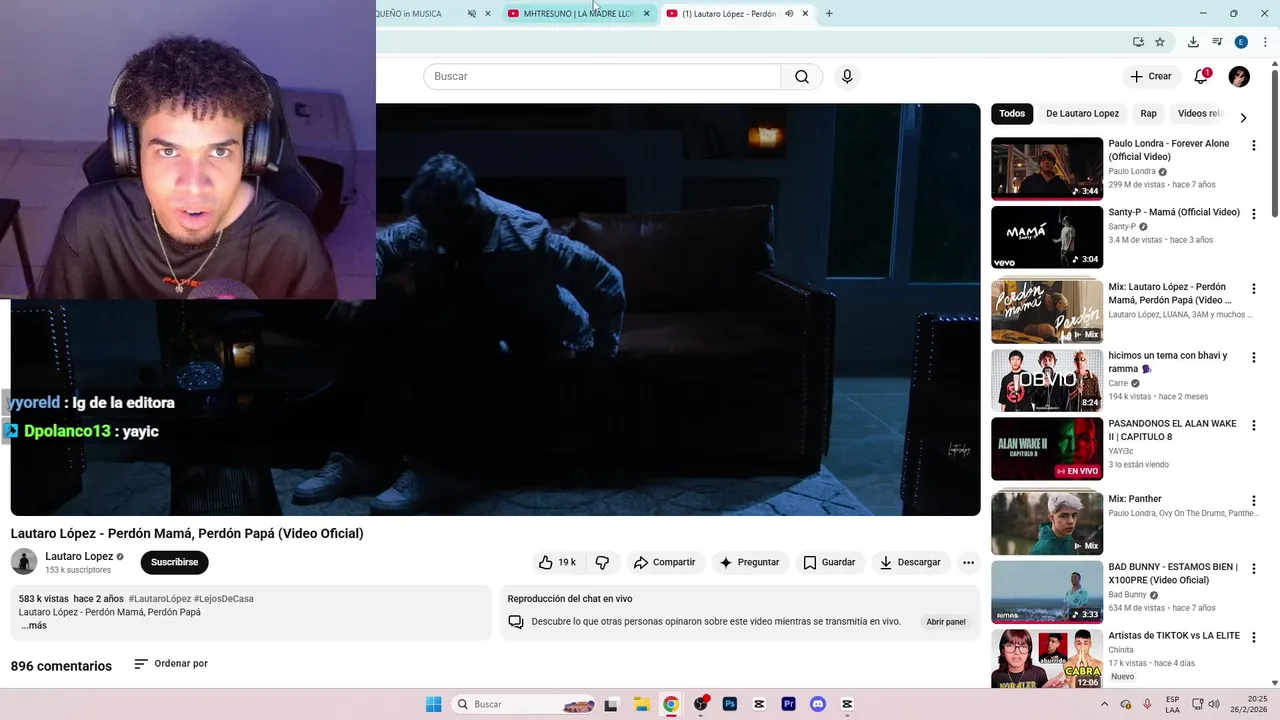Open Chrome media control icon
This screenshot has width=1280, height=720.
coord(1217,42)
